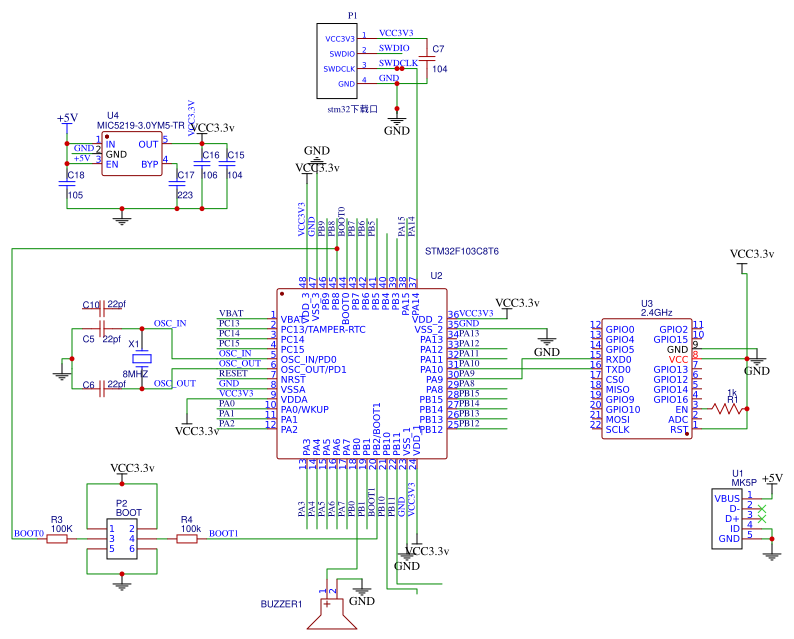The image size is (794, 639).
Task: Click the RESET net label at pin 7
Action: tap(233, 373)
